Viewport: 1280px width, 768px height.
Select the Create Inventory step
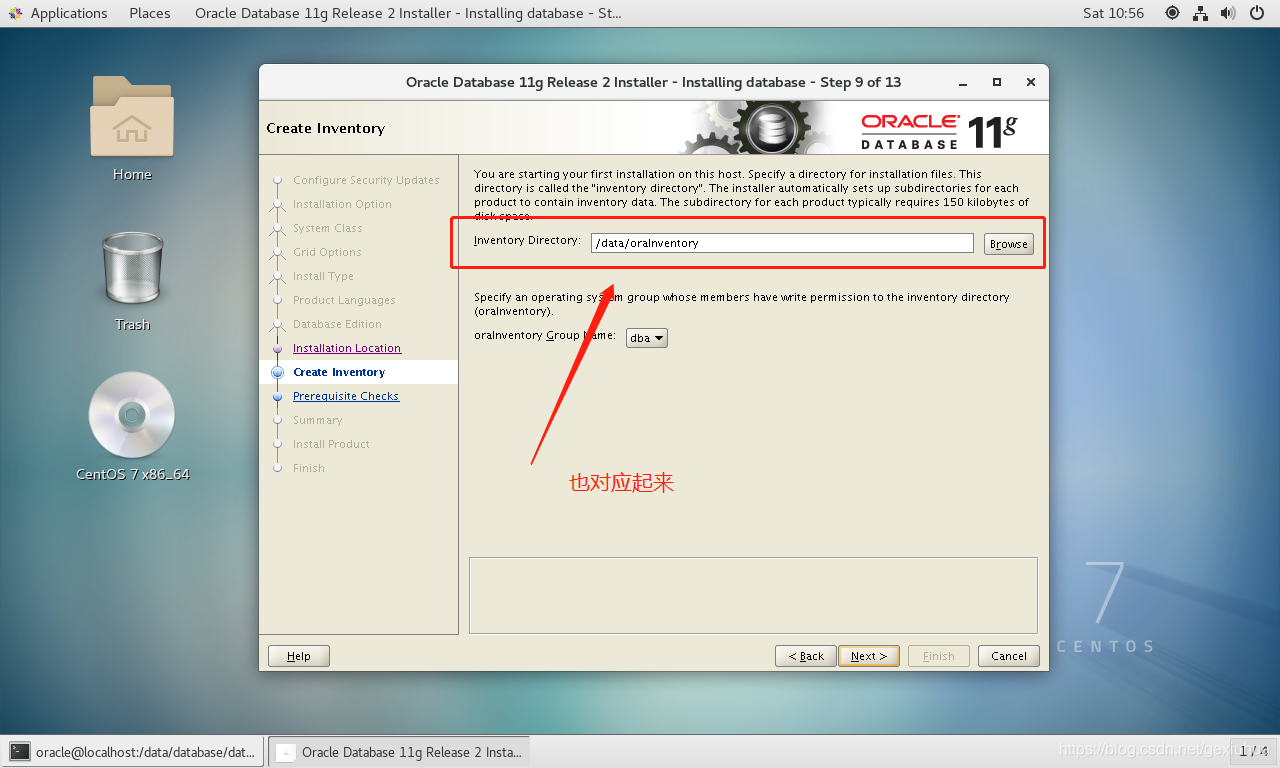pos(339,372)
